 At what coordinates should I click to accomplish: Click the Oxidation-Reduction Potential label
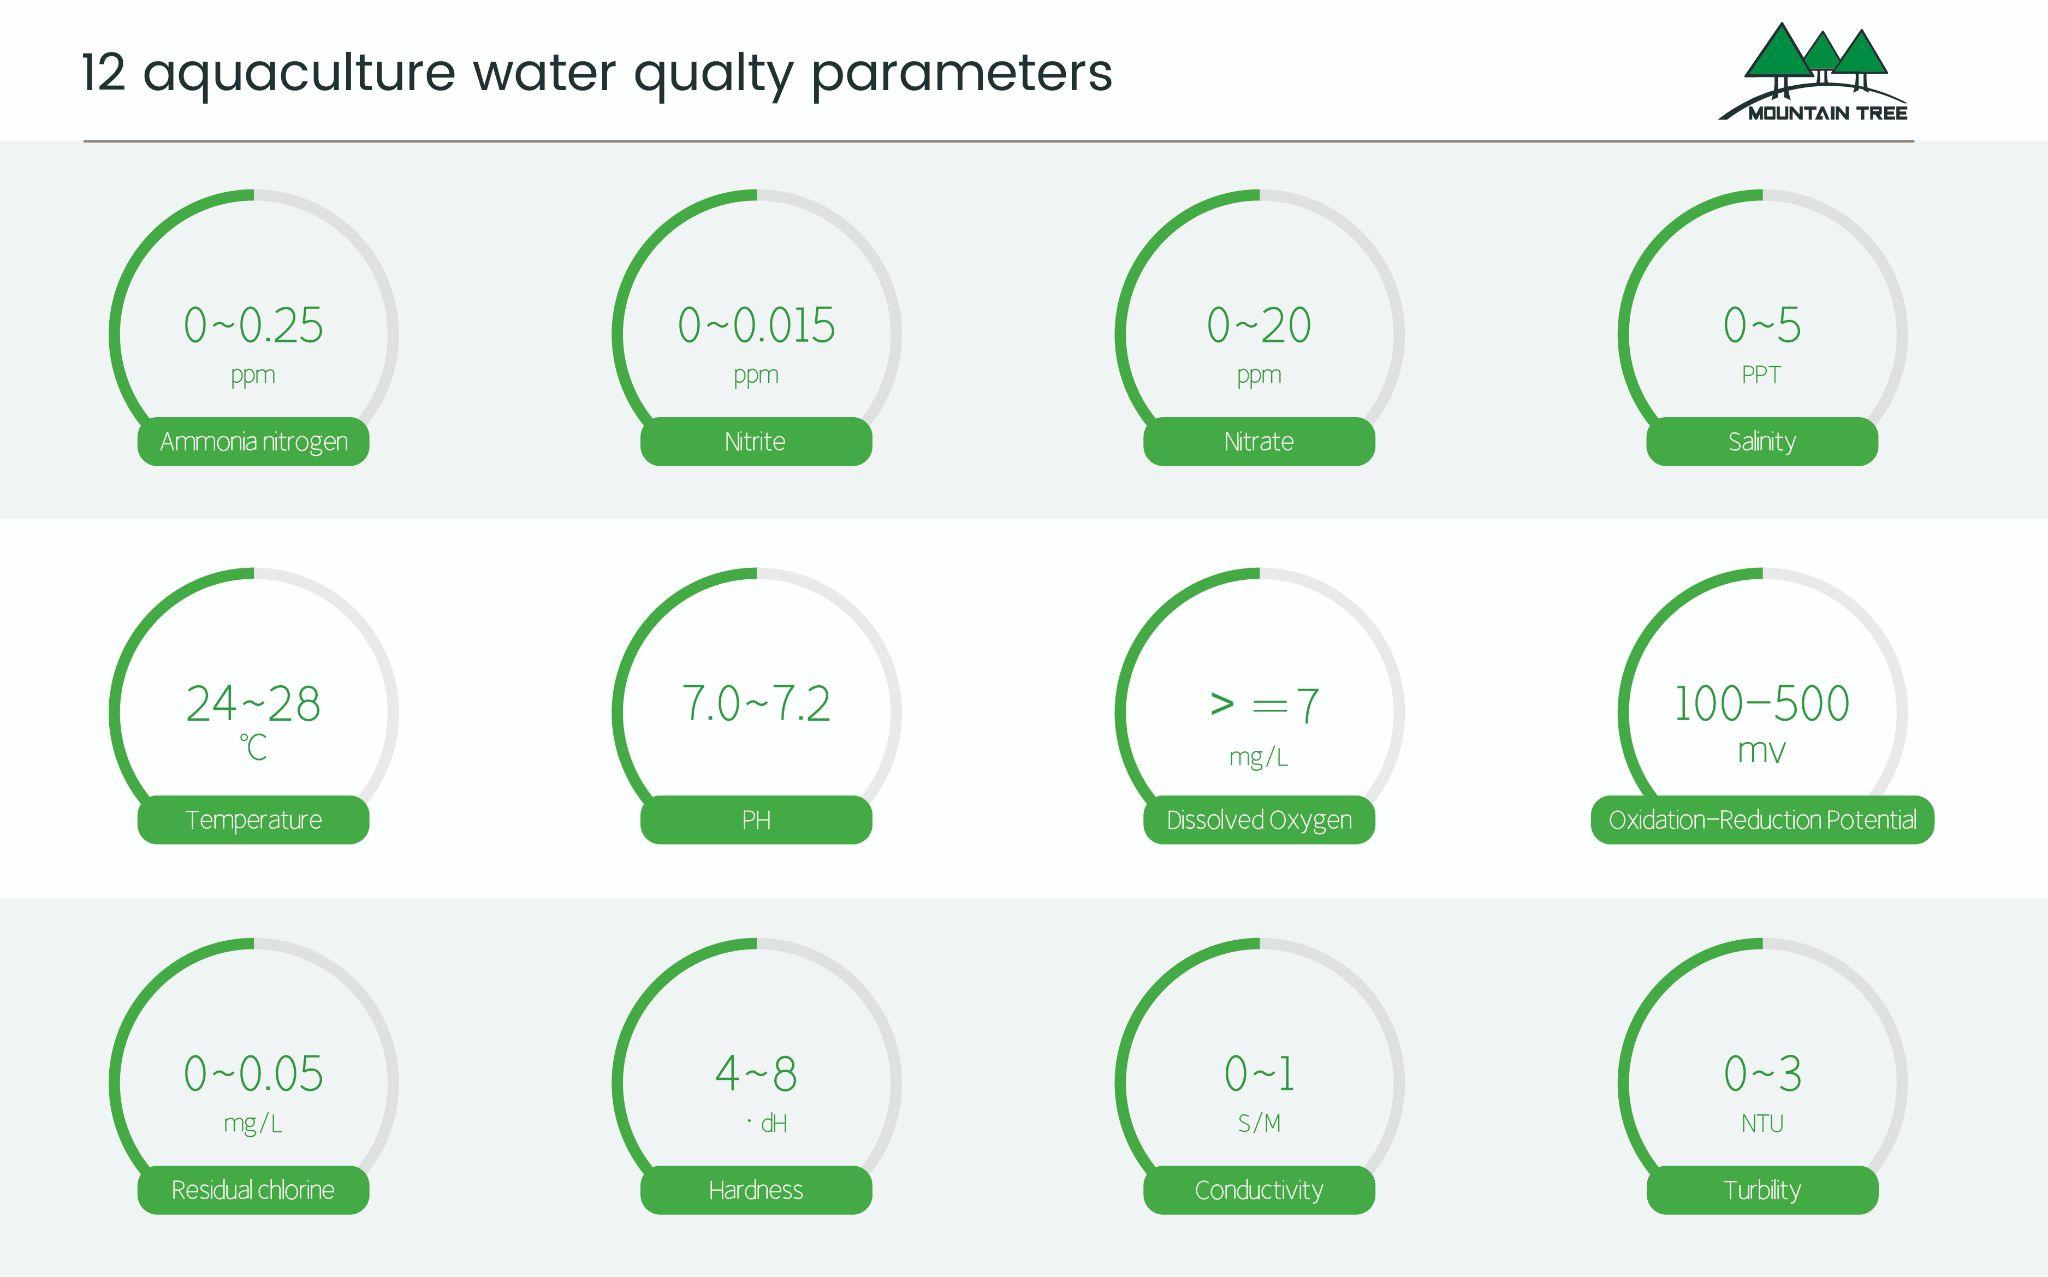[x=1762, y=820]
